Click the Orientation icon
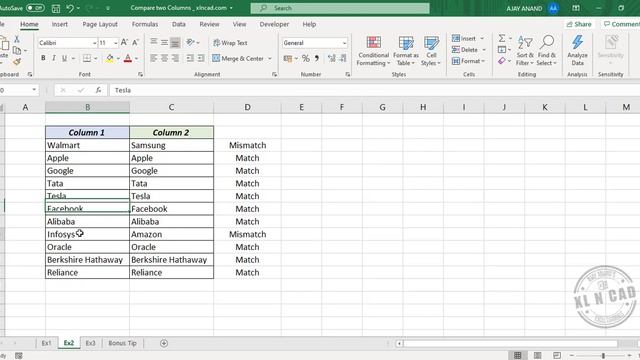Screen dimensions: 640x360 tap(190, 42)
